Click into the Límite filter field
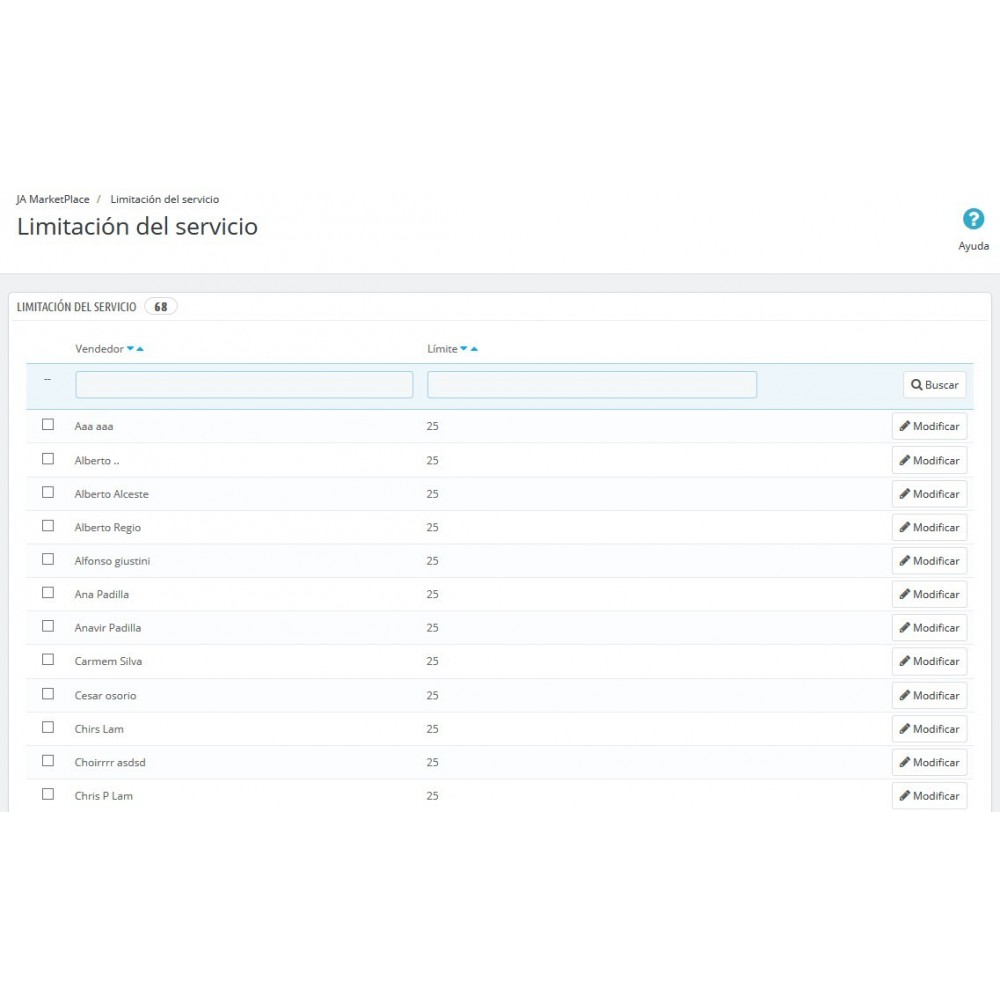 (x=591, y=385)
